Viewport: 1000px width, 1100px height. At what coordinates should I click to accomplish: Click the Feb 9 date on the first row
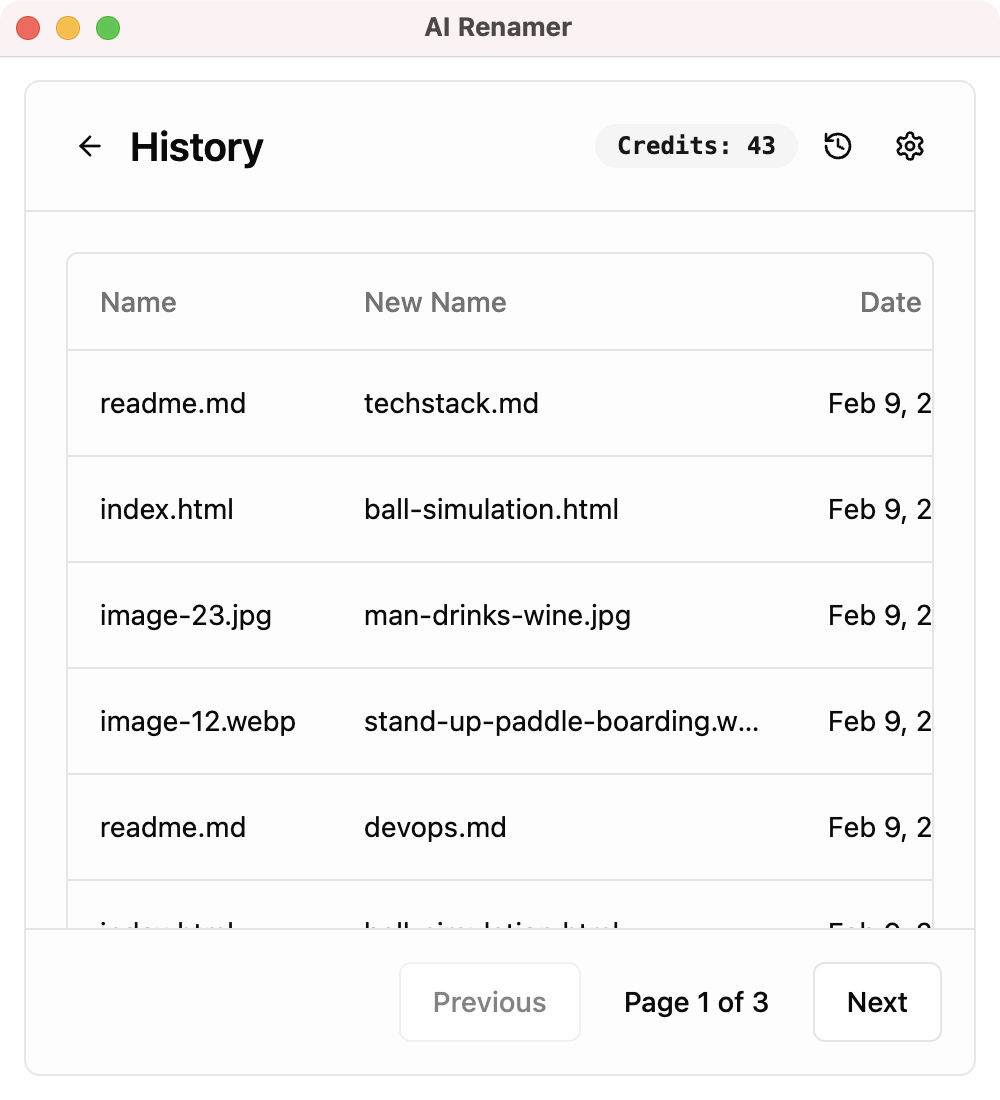(873, 403)
